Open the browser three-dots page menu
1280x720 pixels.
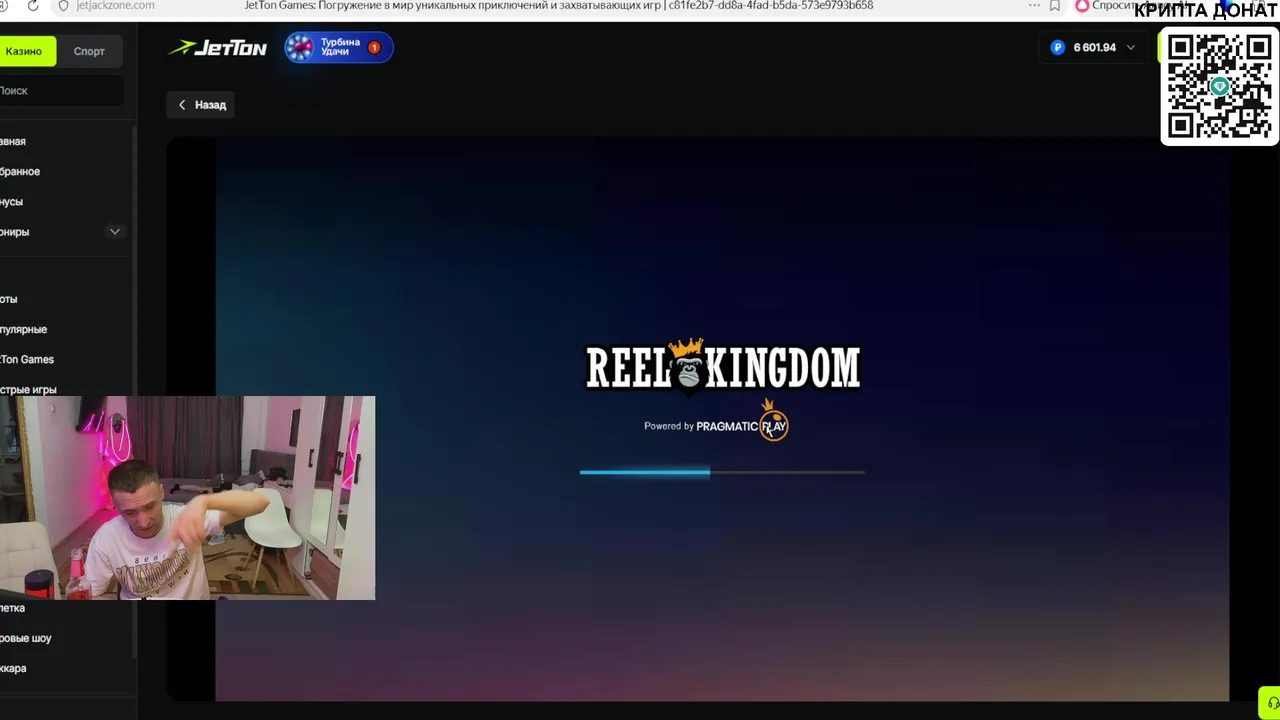tap(1033, 5)
